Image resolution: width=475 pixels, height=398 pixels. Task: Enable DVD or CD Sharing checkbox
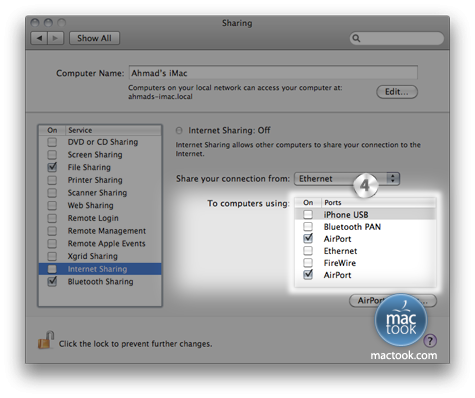tap(52, 142)
